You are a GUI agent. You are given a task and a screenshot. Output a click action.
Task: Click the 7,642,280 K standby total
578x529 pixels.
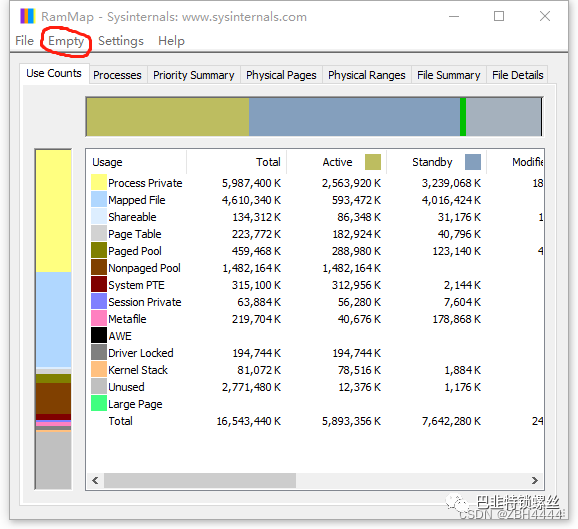click(x=451, y=421)
